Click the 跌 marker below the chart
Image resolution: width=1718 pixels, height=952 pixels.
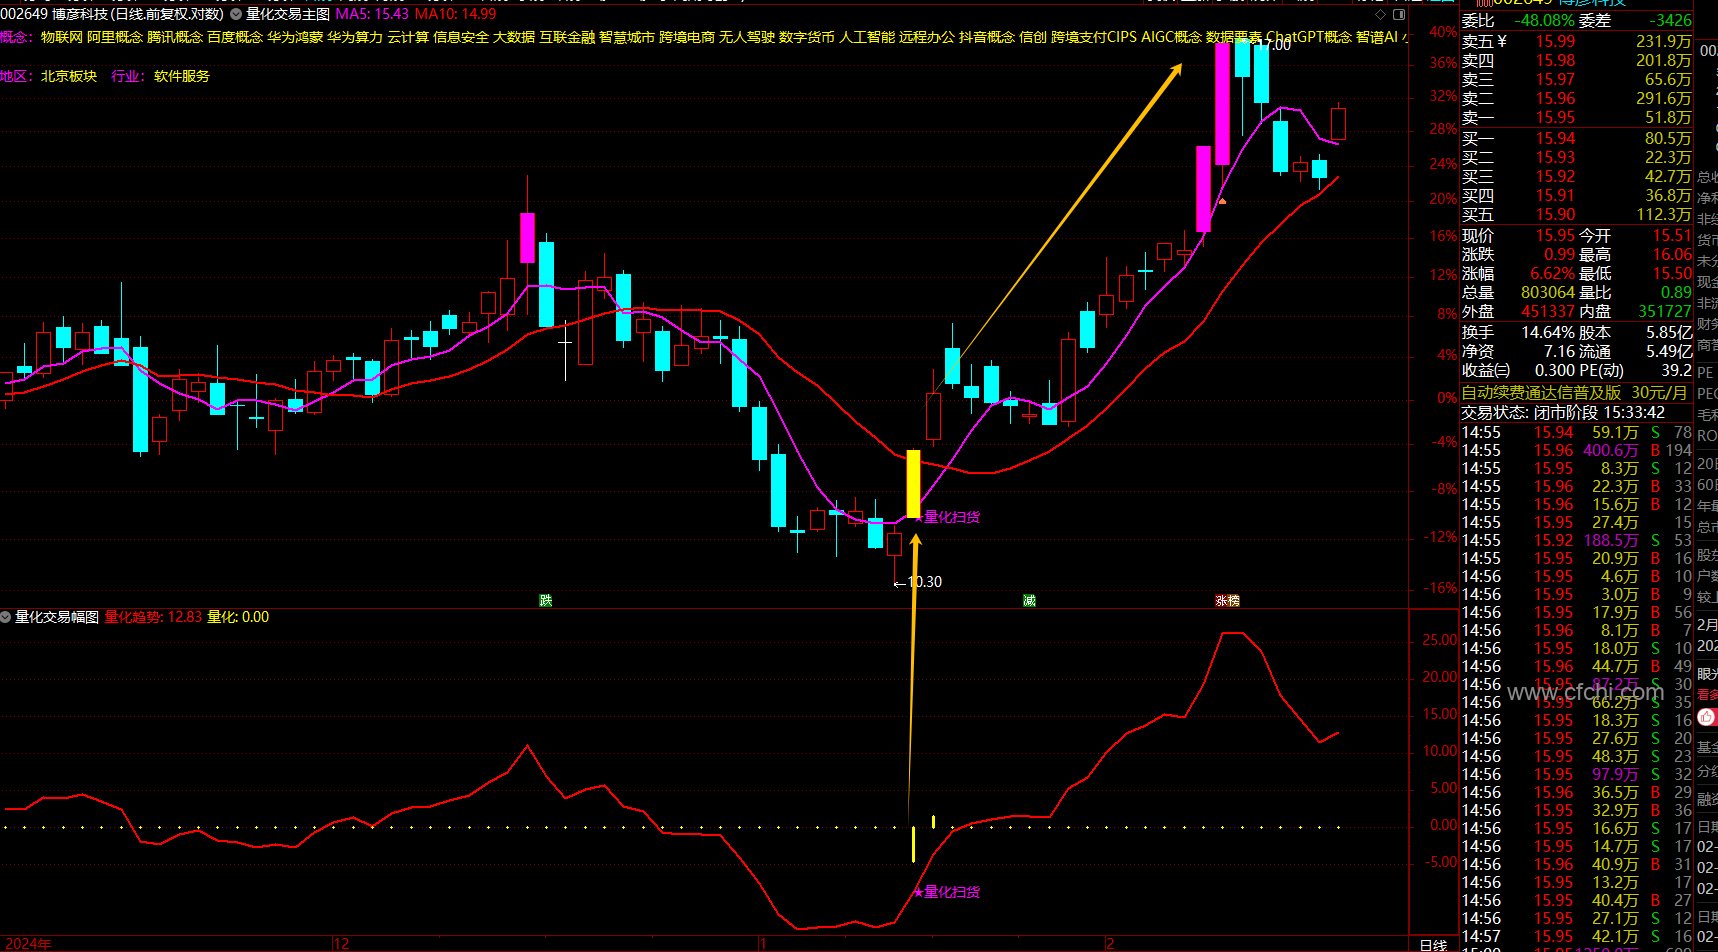pyautogui.click(x=545, y=600)
